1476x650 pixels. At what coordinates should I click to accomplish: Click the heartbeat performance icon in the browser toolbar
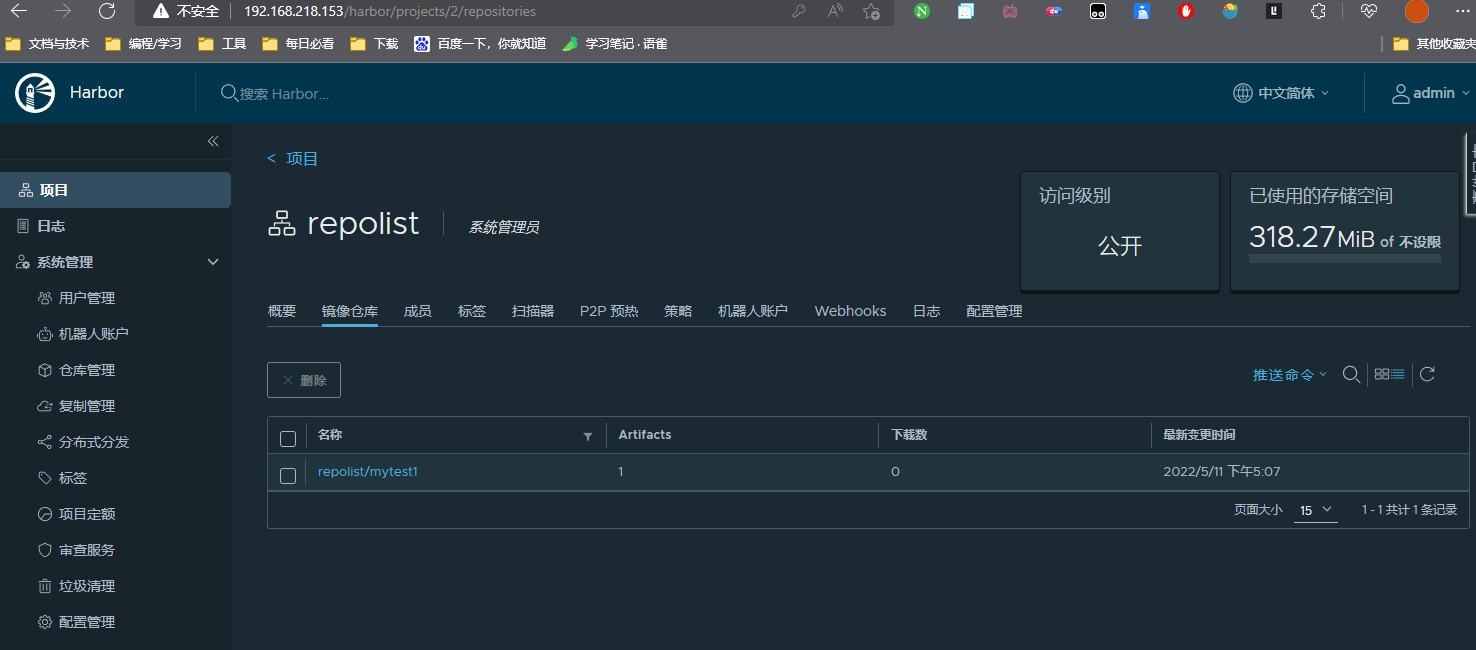click(1369, 11)
